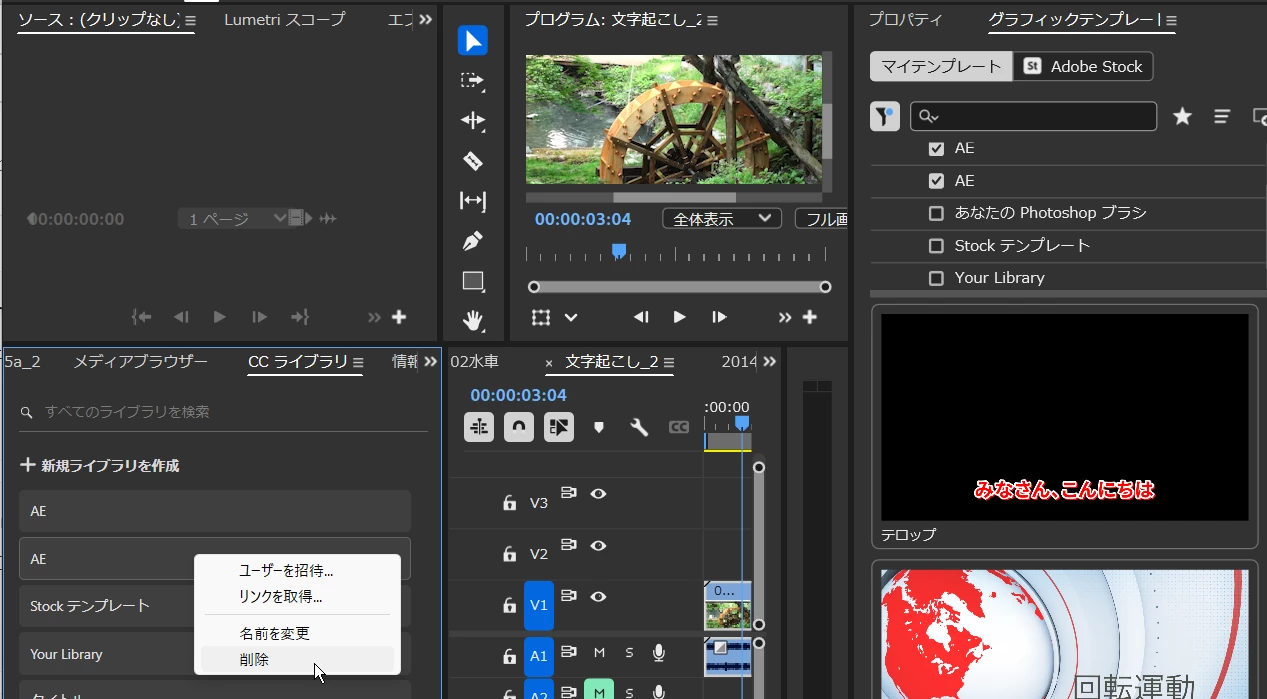Open sort options in graphics templates panel

coord(1222,116)
